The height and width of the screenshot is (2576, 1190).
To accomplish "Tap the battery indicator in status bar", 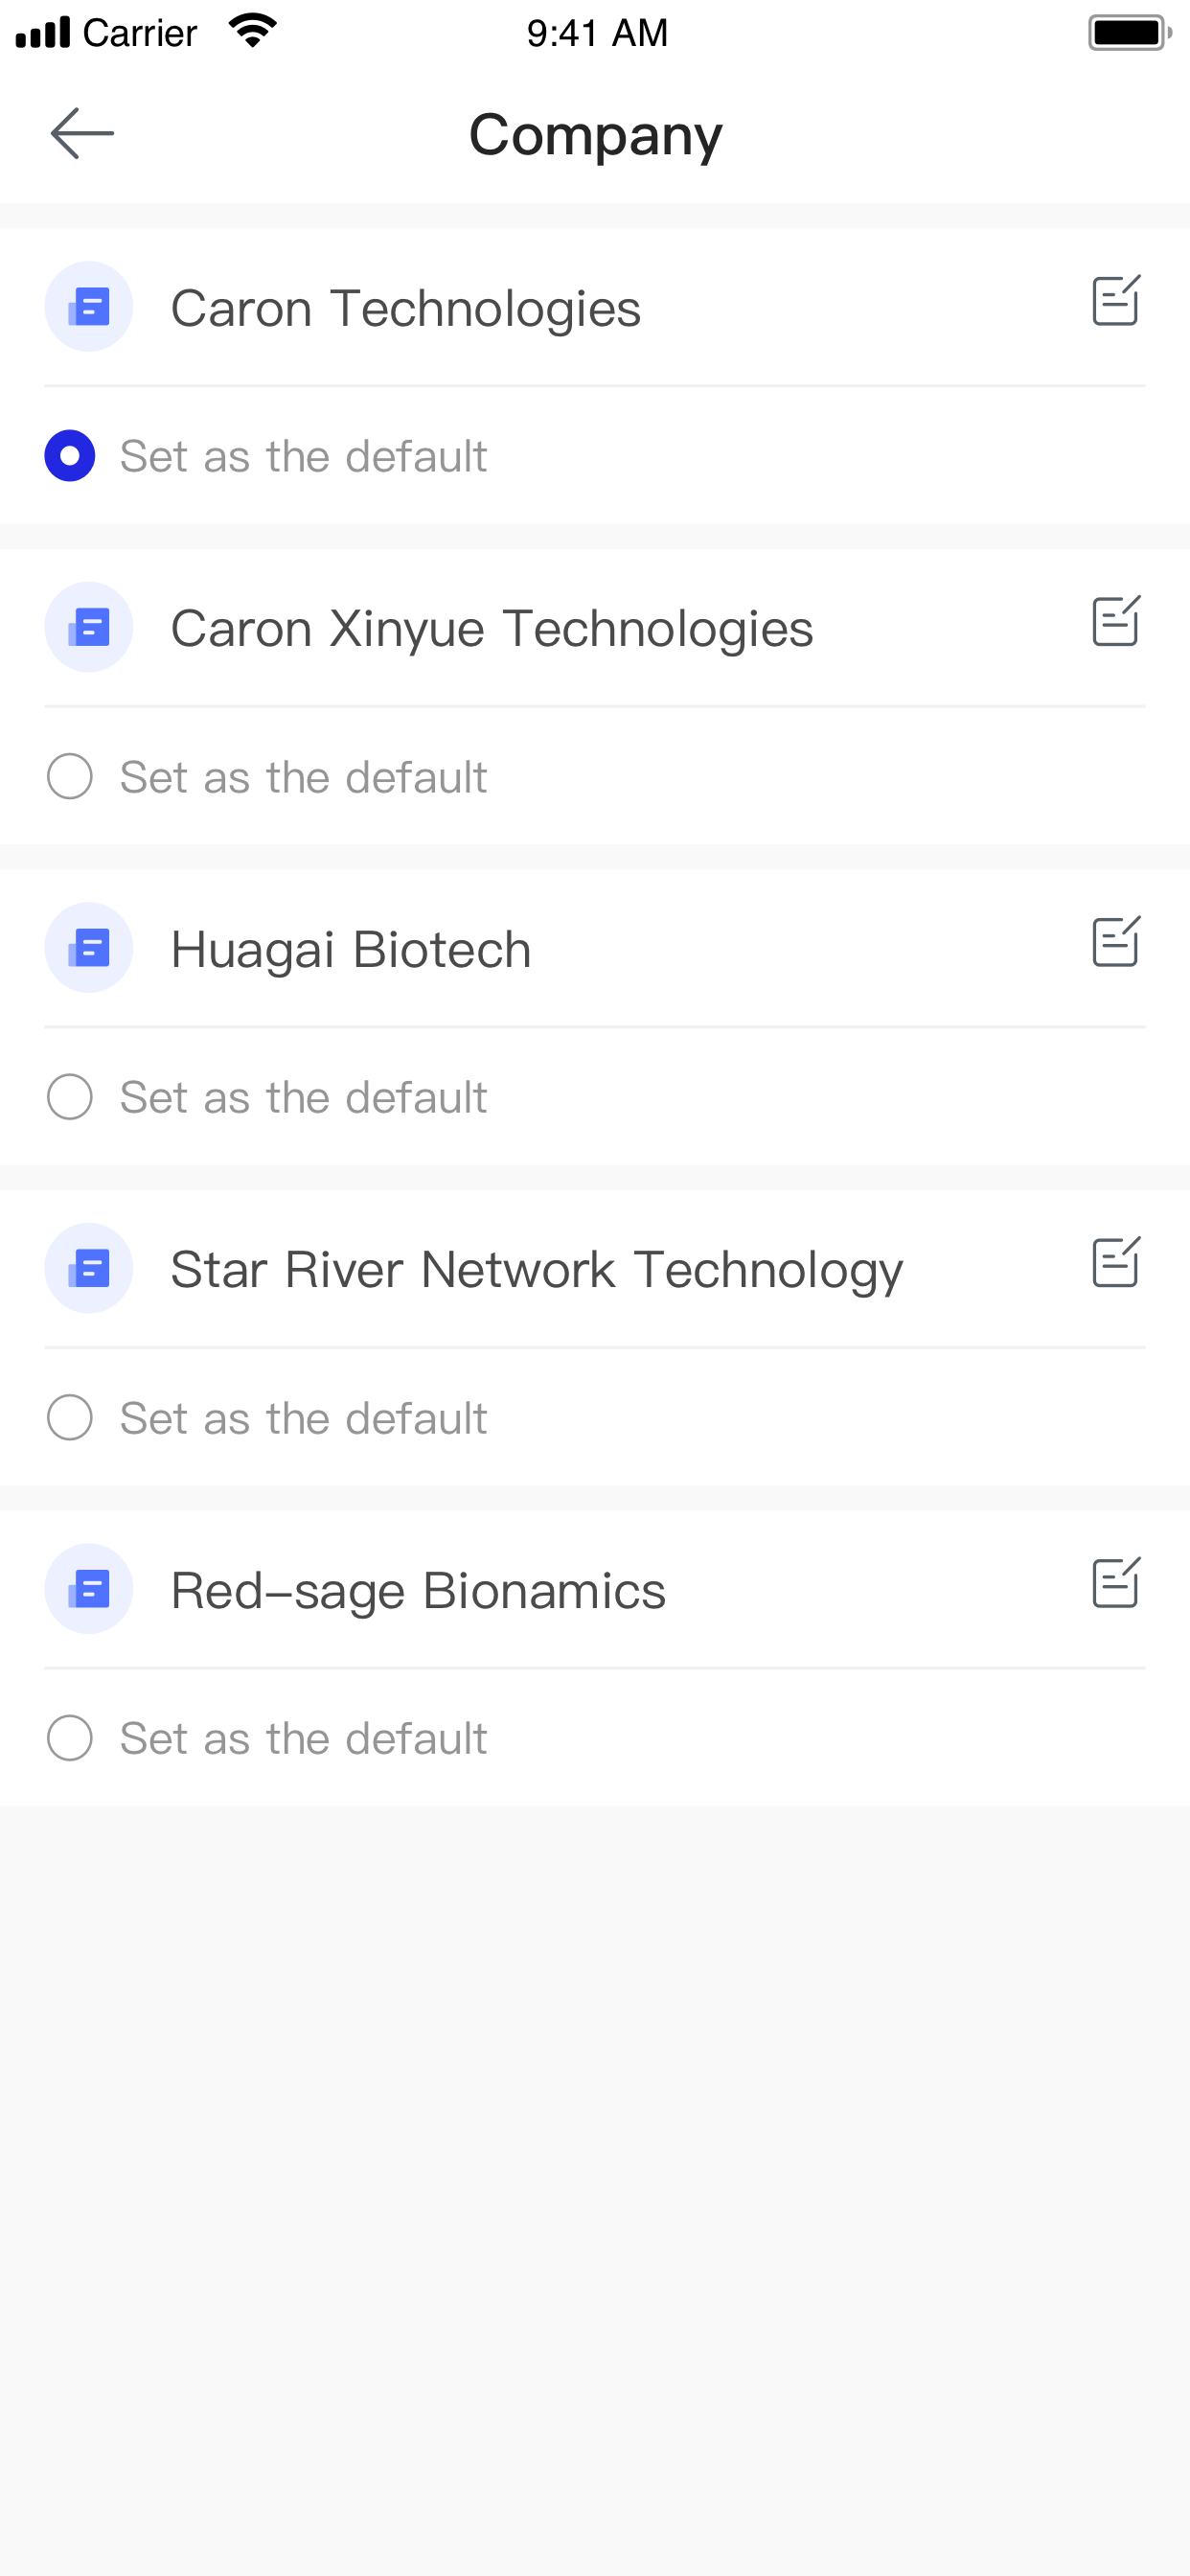I will pos(1130,32).
